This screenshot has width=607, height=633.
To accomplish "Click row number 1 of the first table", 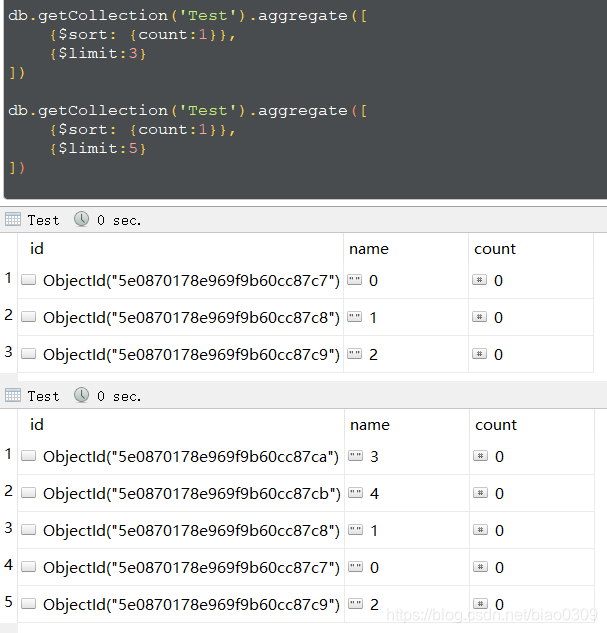I will point(8,278).
